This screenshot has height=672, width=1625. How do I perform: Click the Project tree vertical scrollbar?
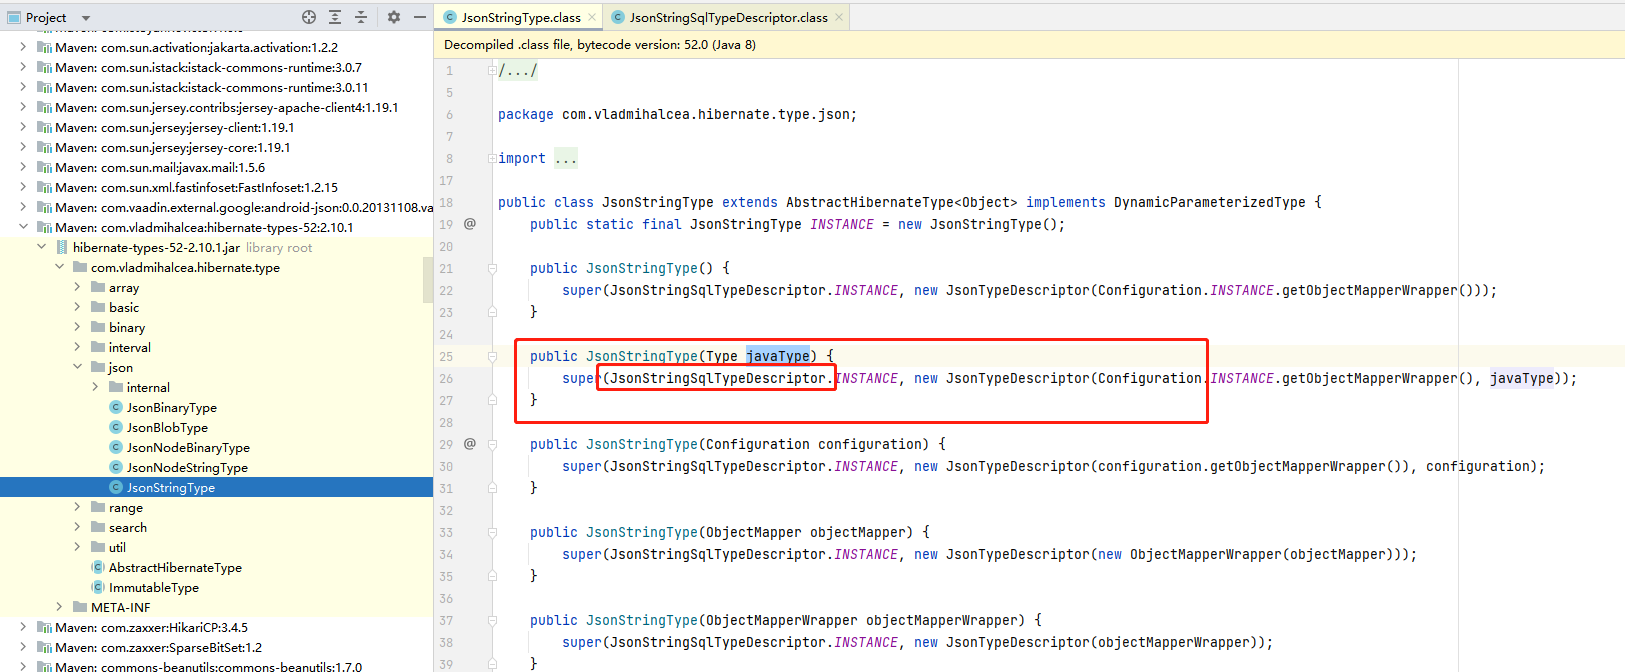tap(428, 279)
